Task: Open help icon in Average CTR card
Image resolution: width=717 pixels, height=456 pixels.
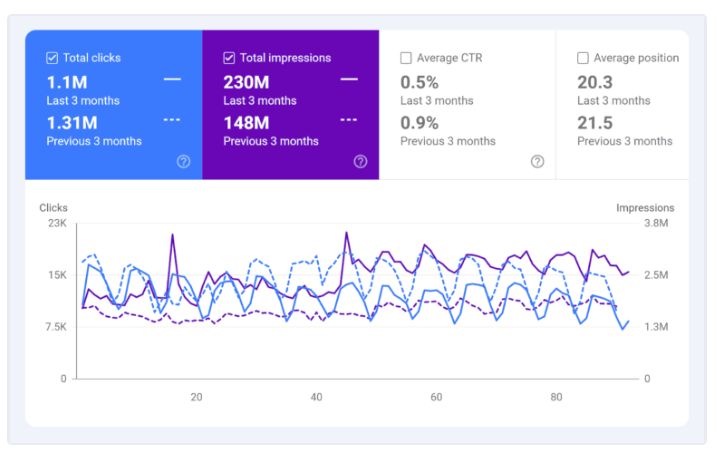Action: (x=537, y=162)
